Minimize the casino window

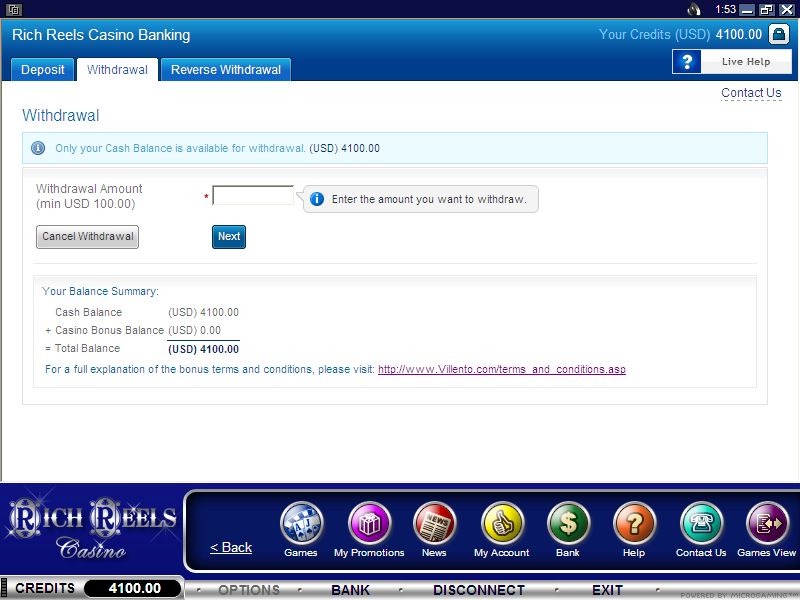coord(747,10)
